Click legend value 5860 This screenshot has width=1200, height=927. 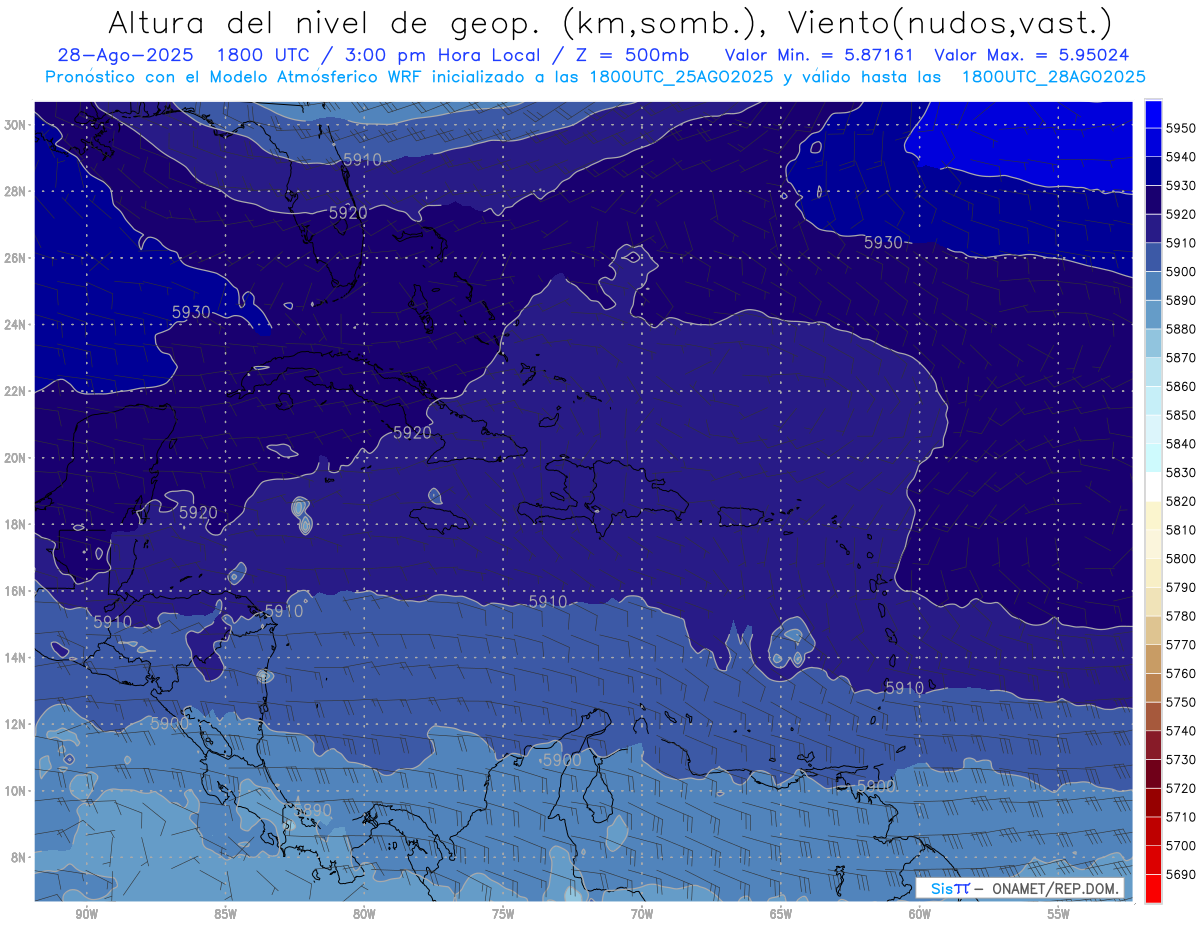1182,386
